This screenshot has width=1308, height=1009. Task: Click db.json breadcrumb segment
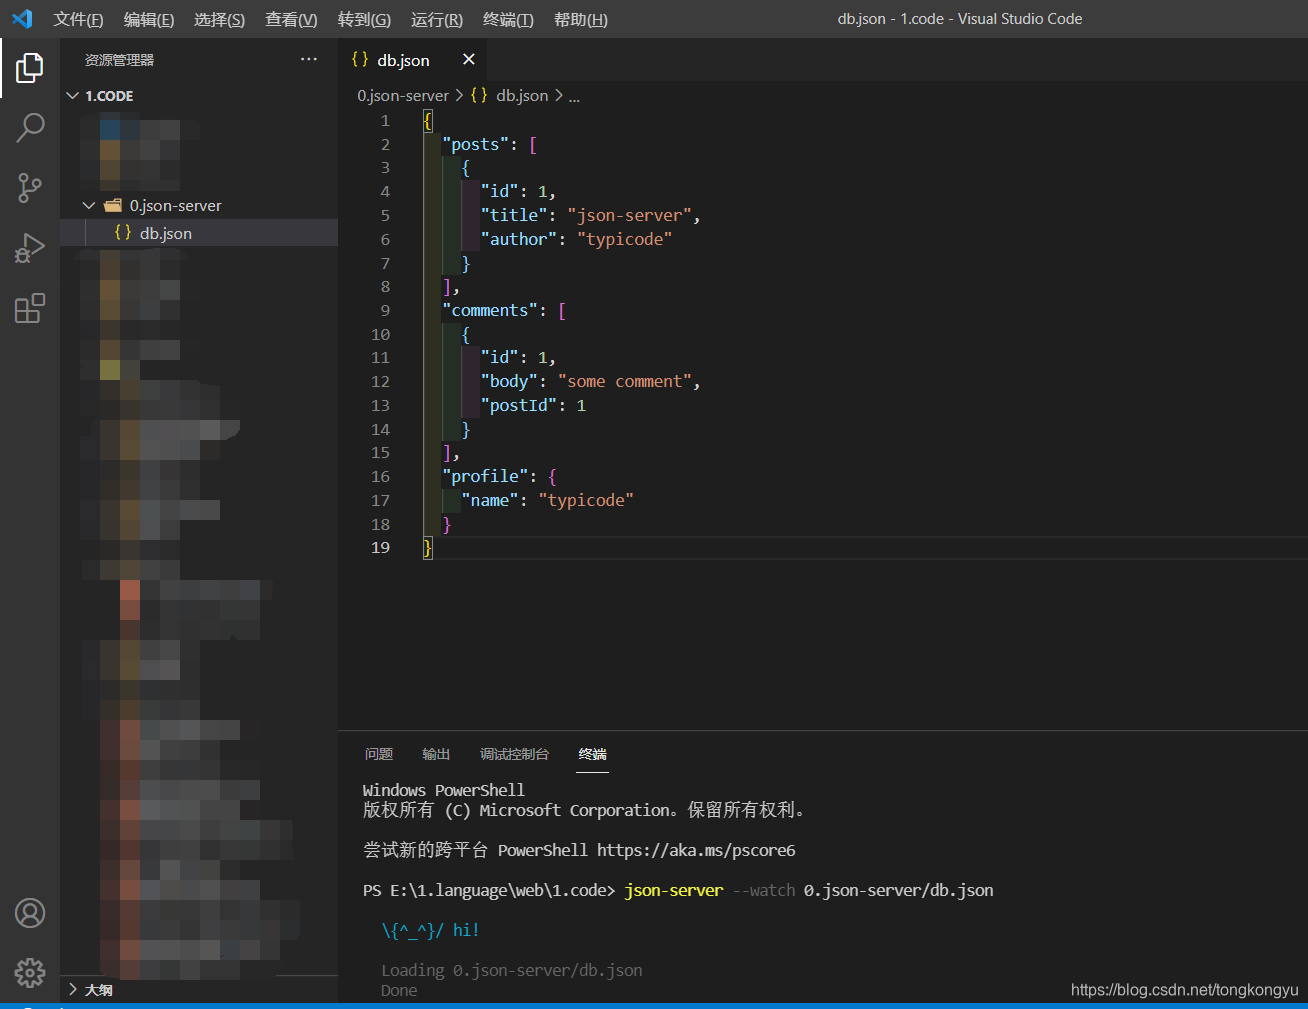[522, 95]
